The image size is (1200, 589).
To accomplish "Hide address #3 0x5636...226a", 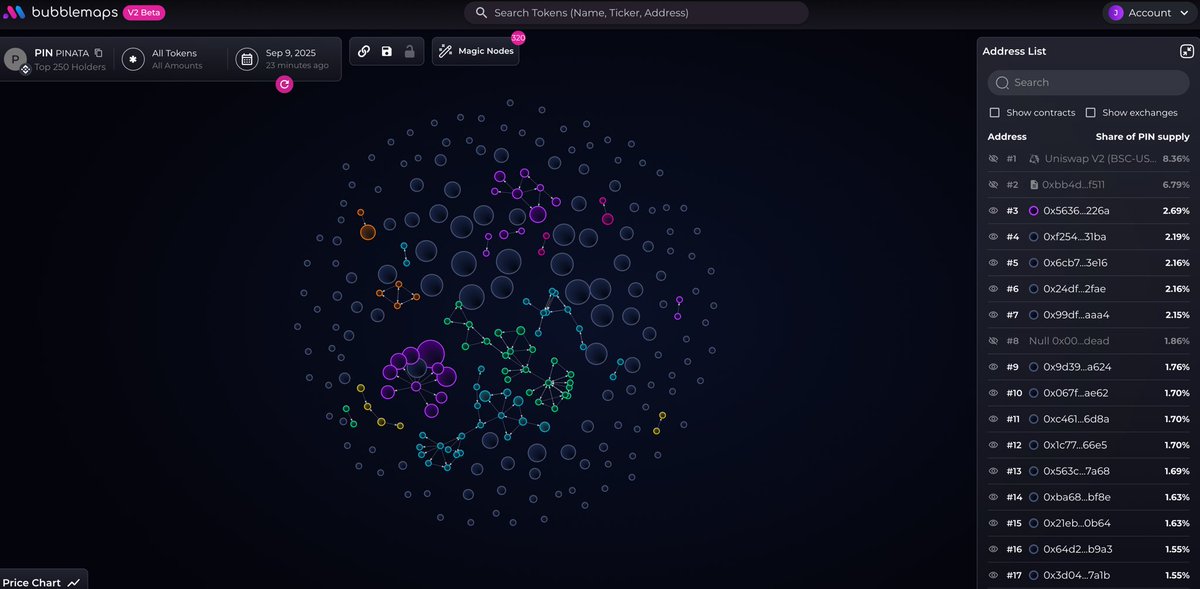I will (994, 211).
